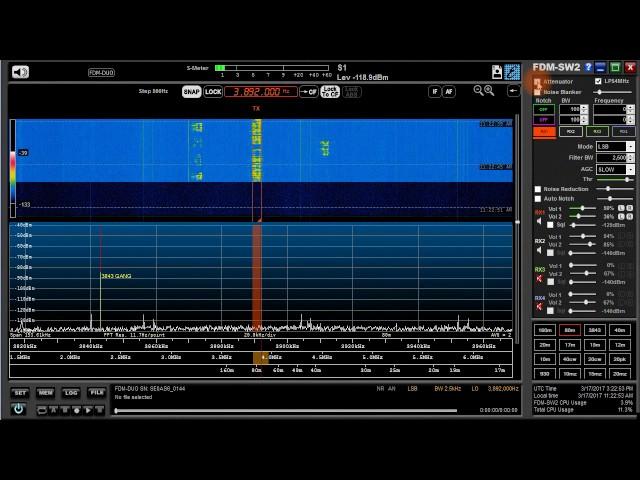Click the 3.892.000 frequency display

click(261, 91)
